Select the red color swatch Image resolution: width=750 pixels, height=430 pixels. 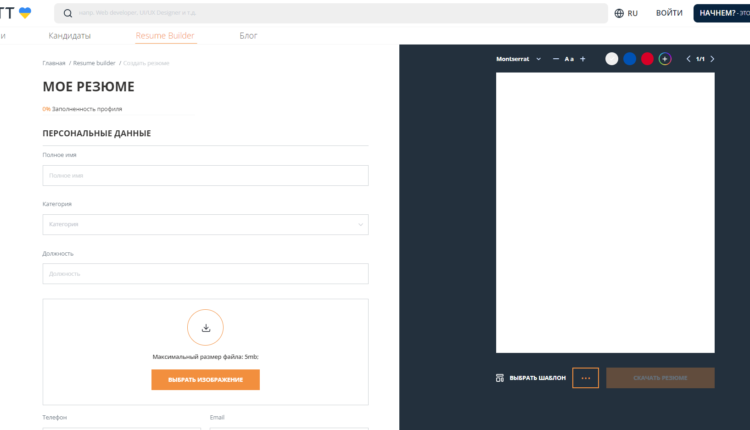[x=647, y=59]
